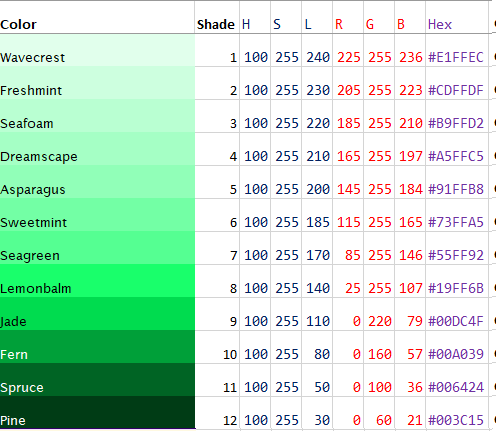
Task: Select the shade number 12 cell
Action: pyautogui.click(x=217, y=412)
